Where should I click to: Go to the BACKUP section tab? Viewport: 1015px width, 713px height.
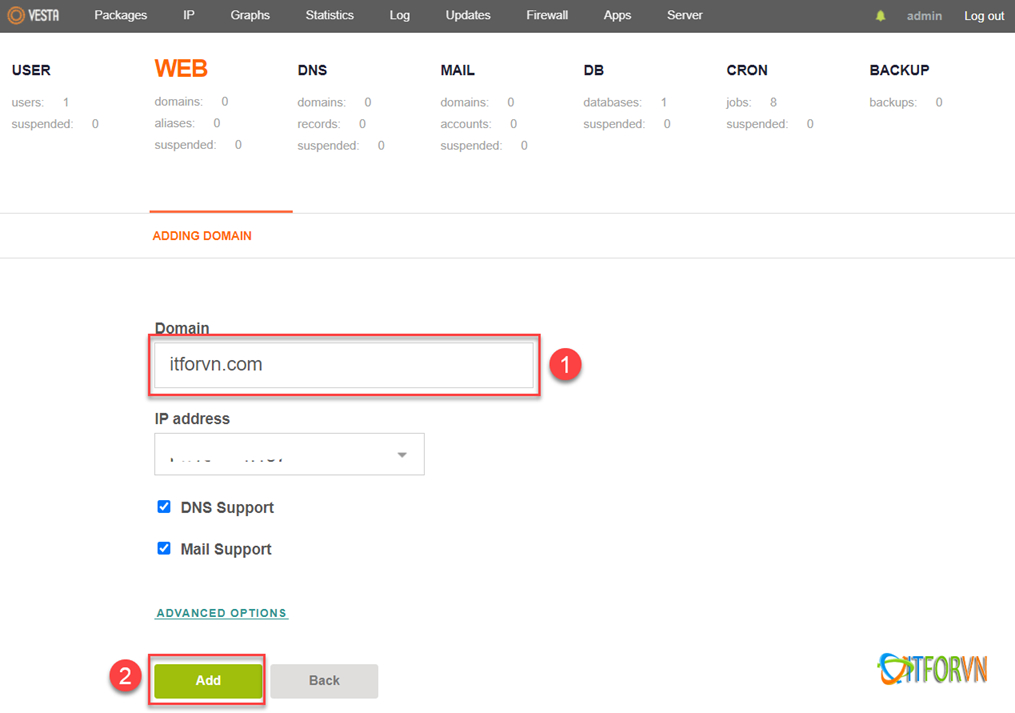click(x=899, y=71)
